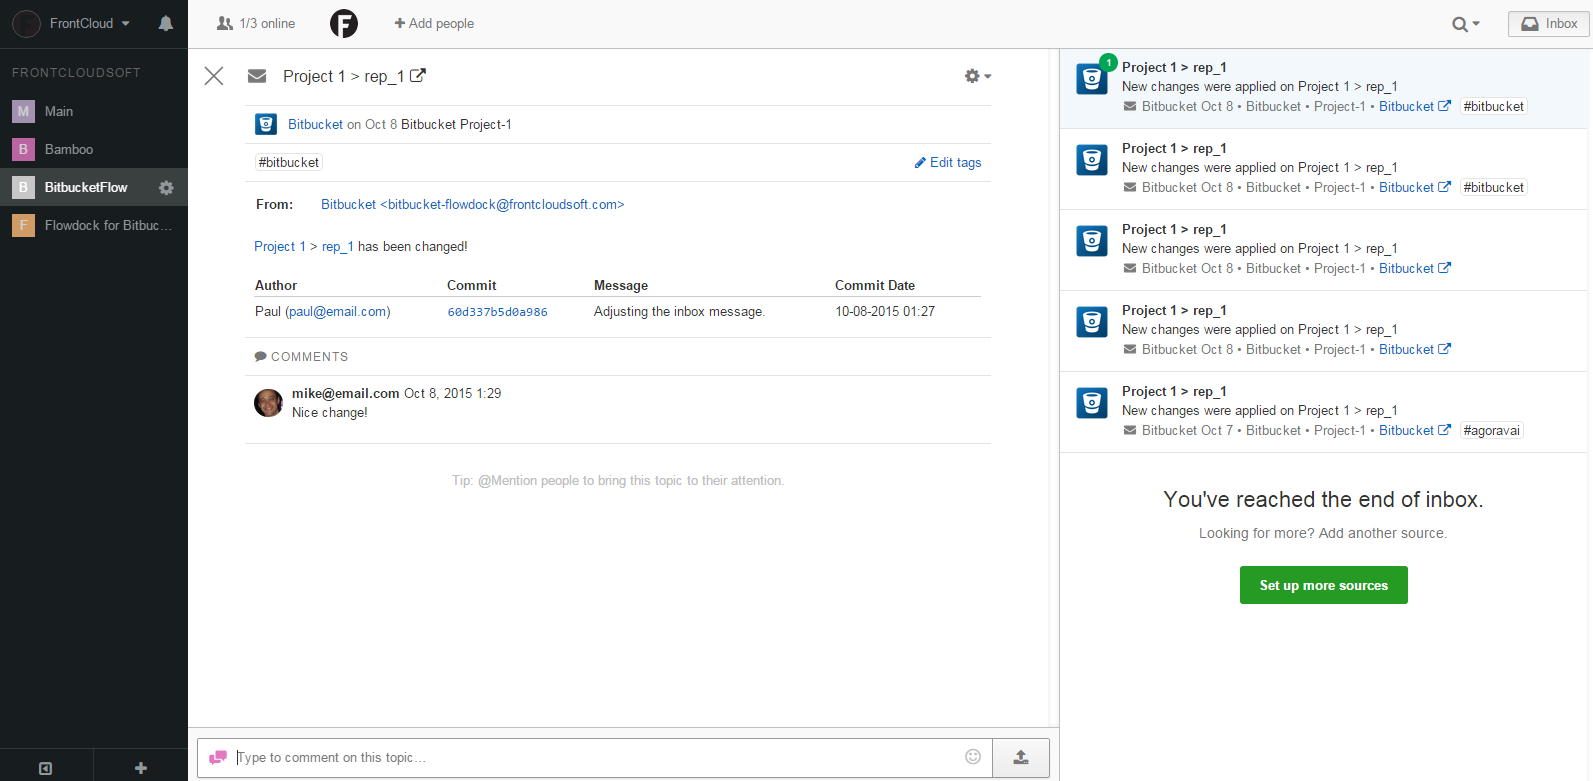This screenshot has height=781, width=1593.
Task: Click the COMMENTS section header
Action: tap(302, 356)
